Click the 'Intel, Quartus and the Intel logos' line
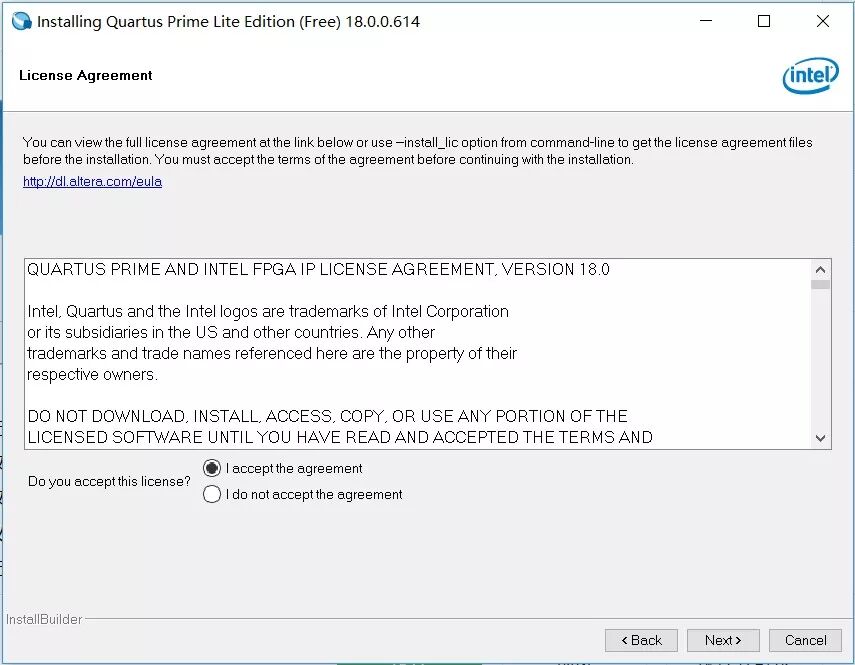Viewport: 855px width, 665px height. (x=268, y=311)
